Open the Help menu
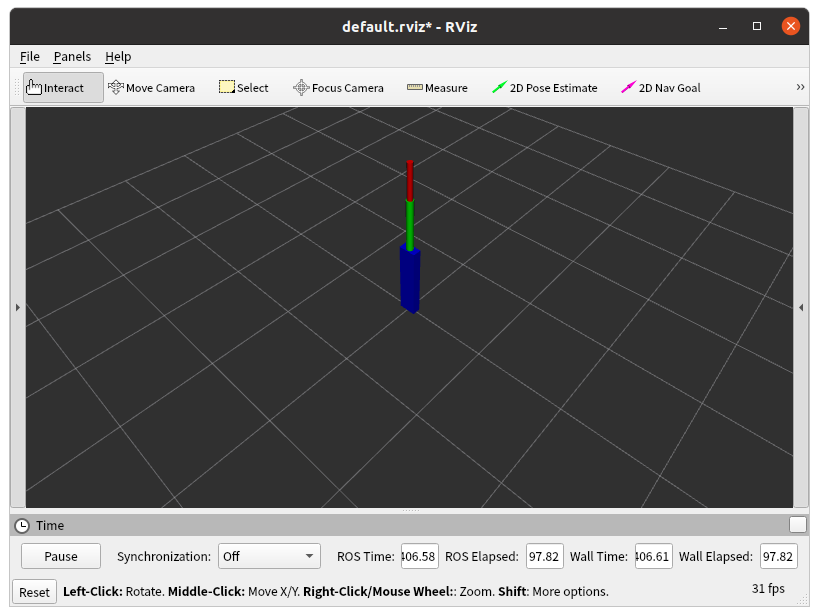The width and height of the screenshot is (819, 616). 118,57
